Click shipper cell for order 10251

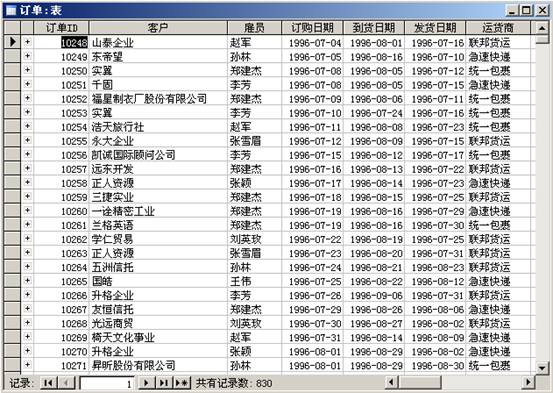(498, 84)
